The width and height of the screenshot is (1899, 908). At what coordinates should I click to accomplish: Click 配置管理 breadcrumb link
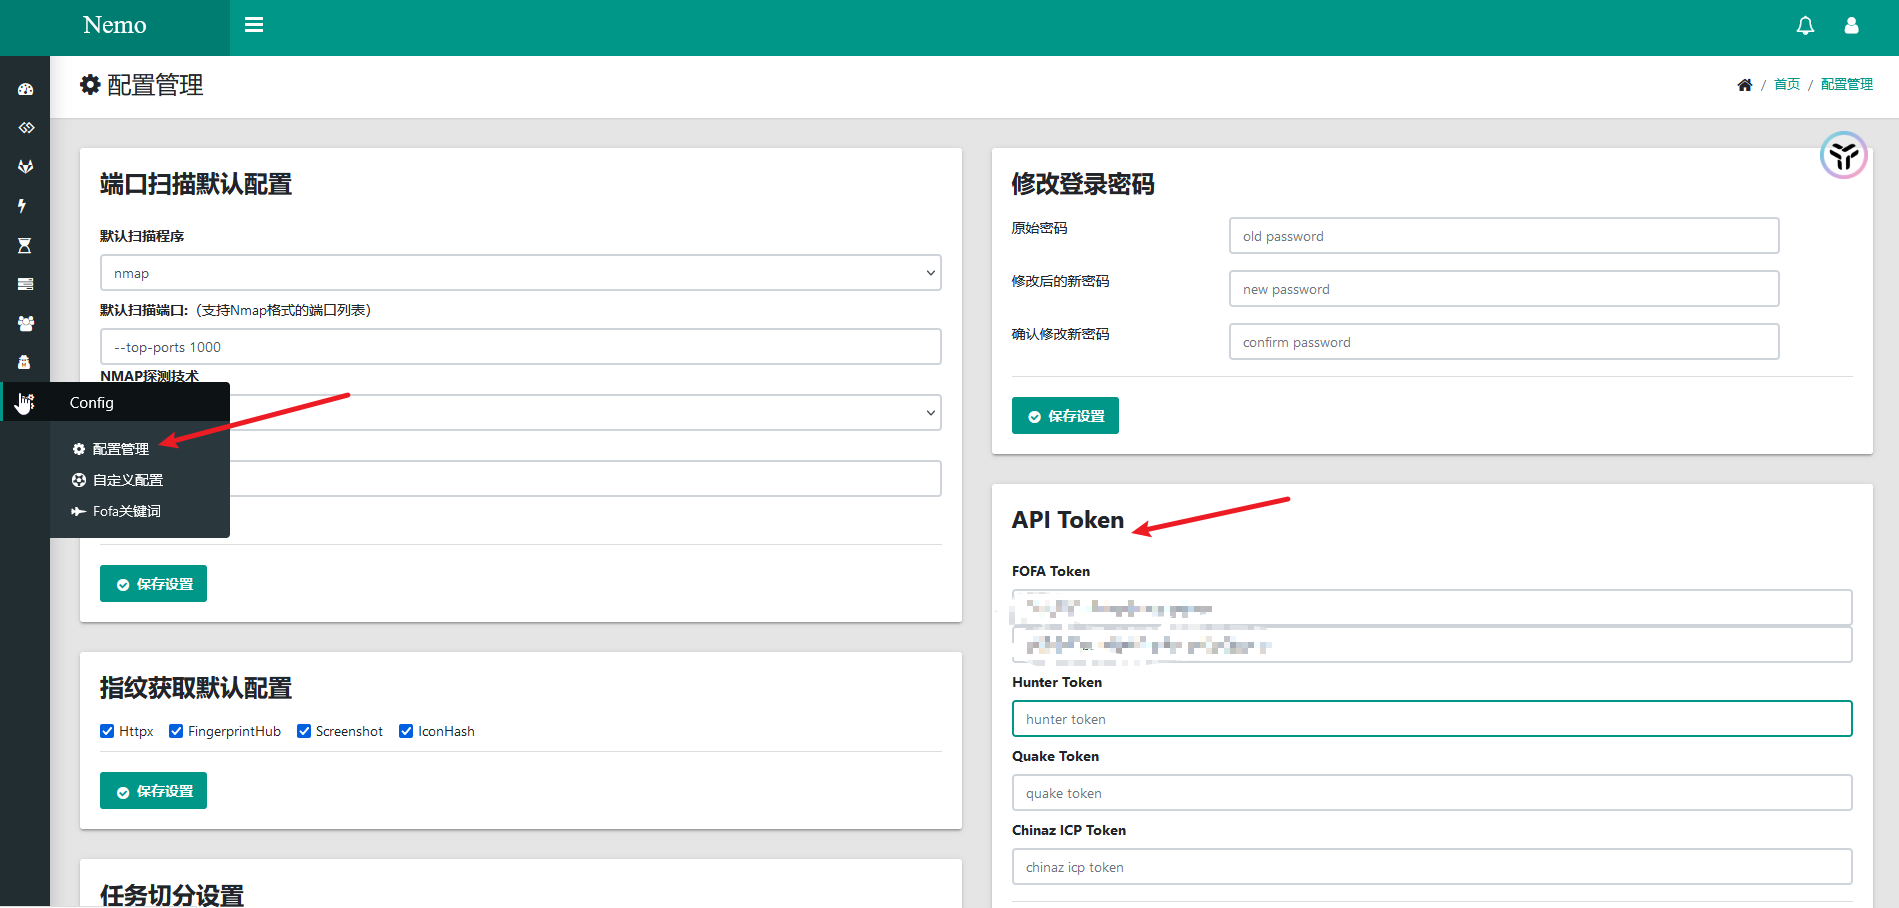pyautogui.click(x=1846, y=85)
